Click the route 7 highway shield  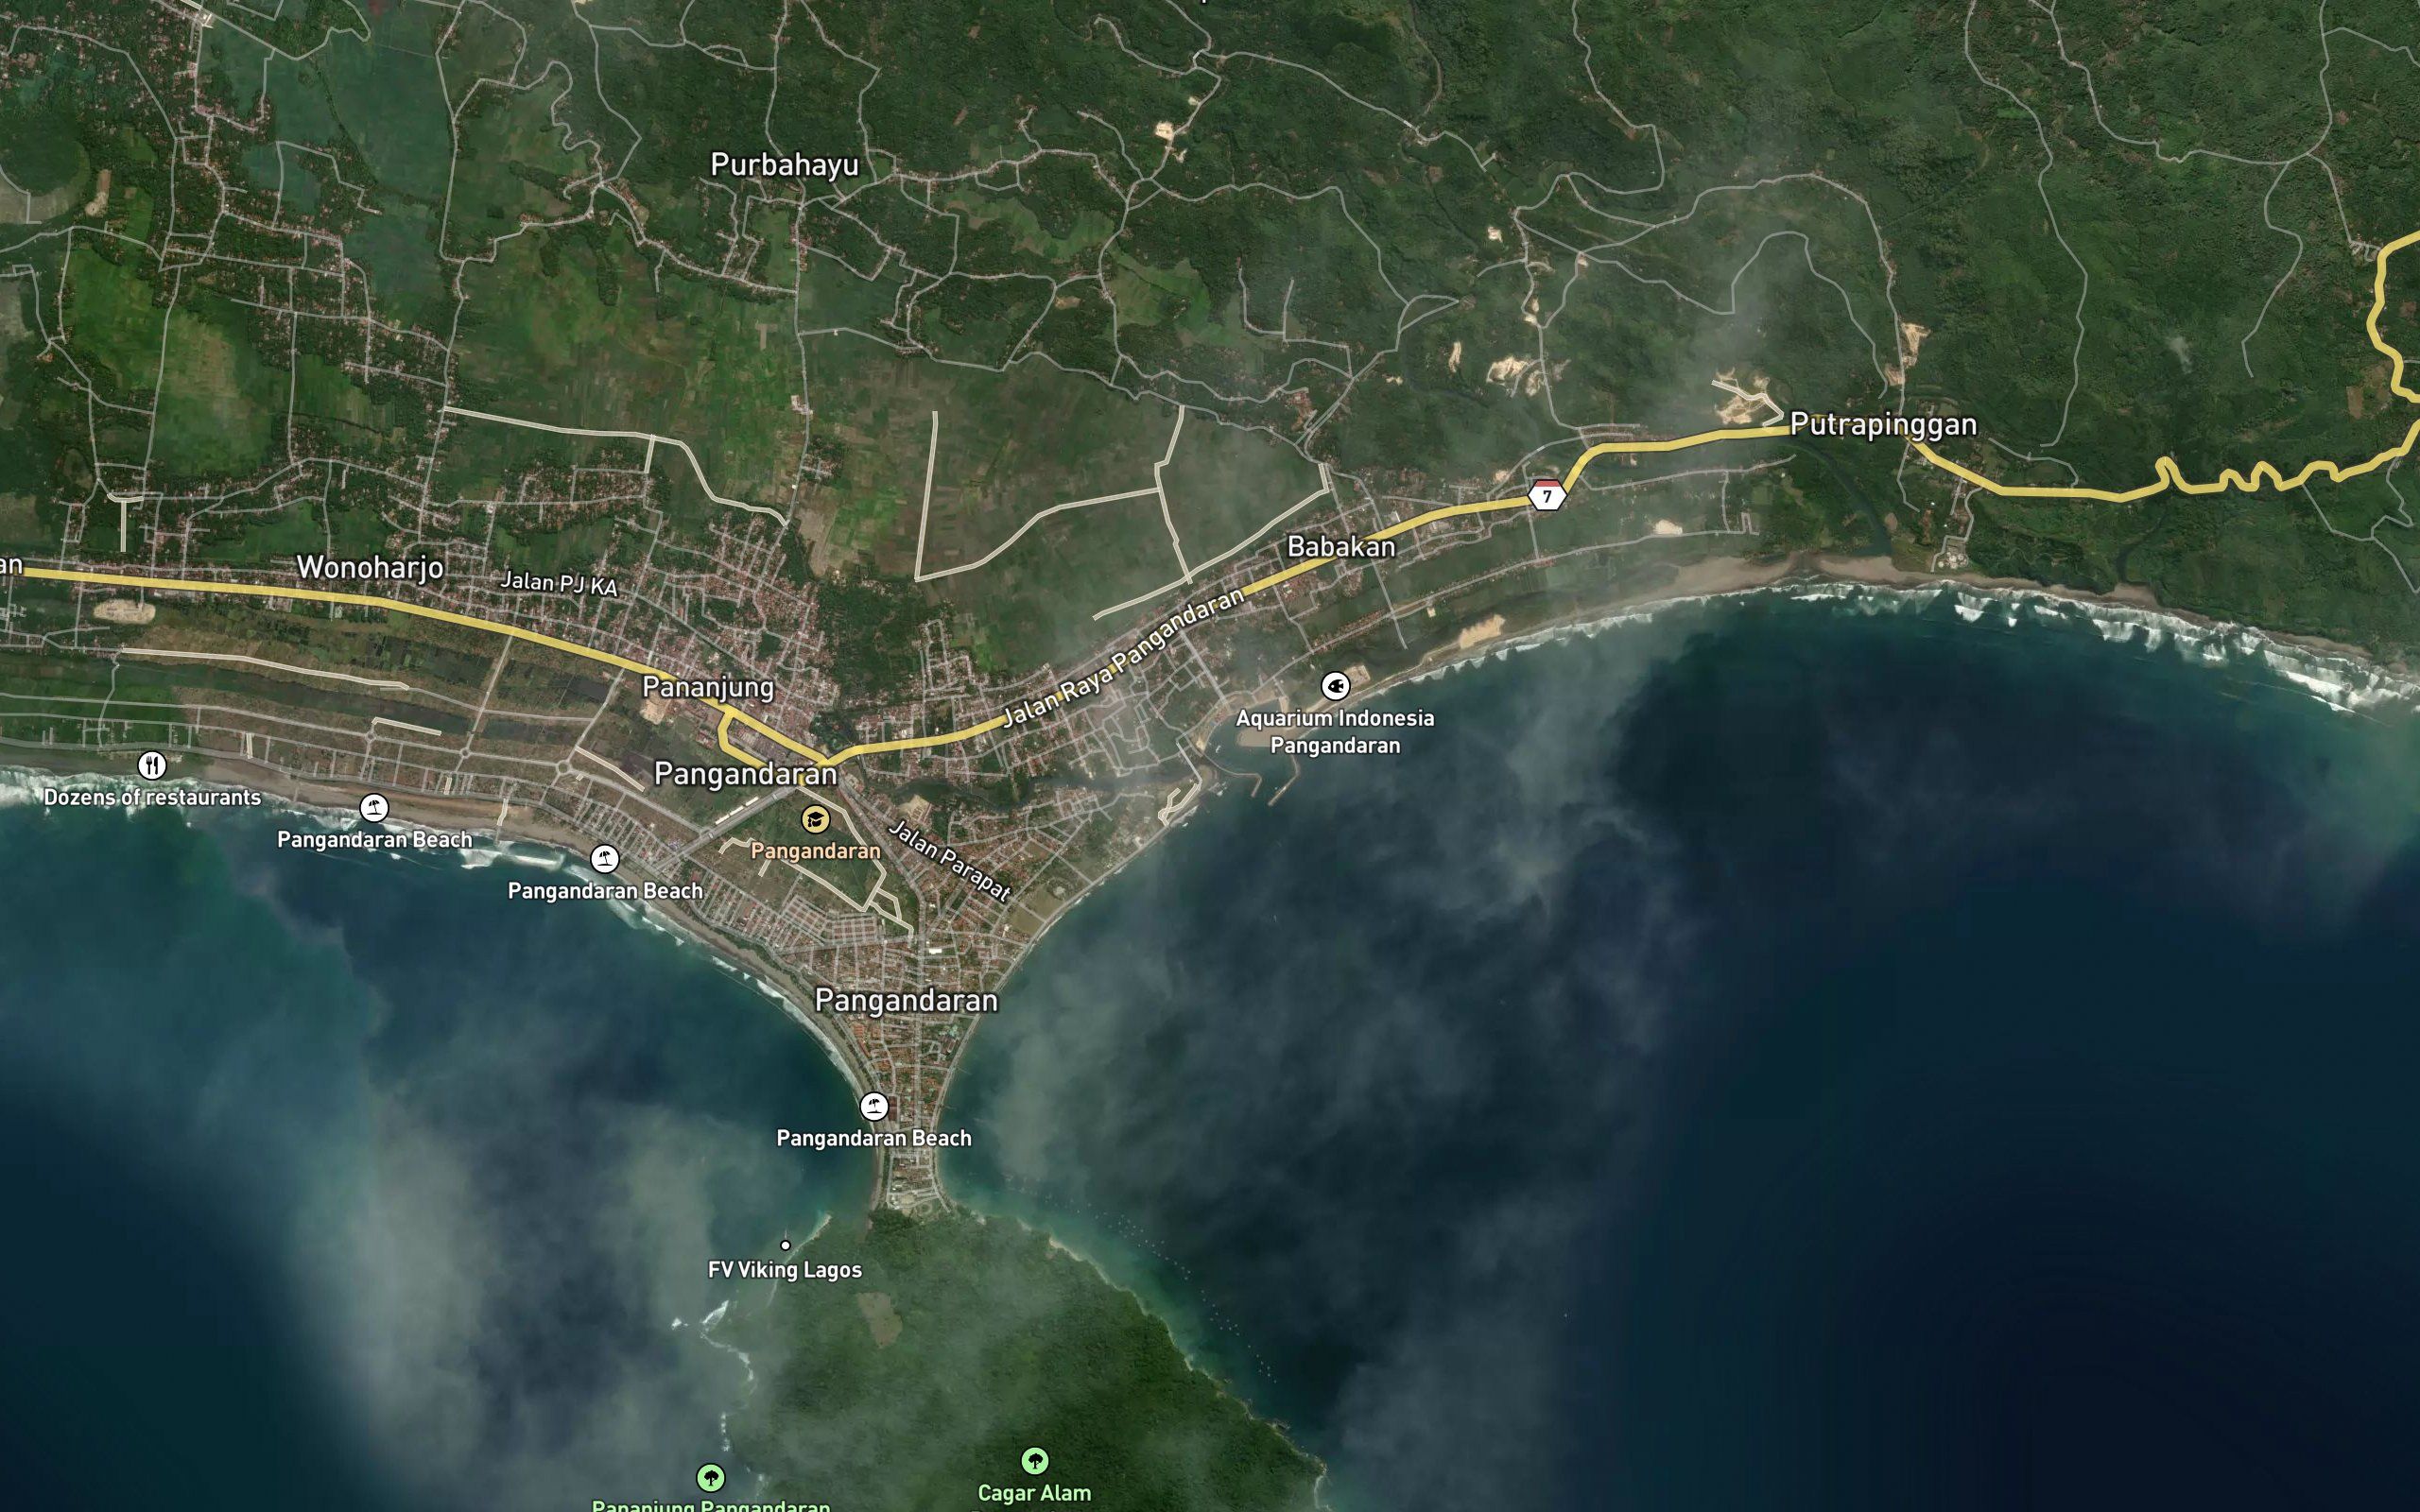(x=1547, y=495)
